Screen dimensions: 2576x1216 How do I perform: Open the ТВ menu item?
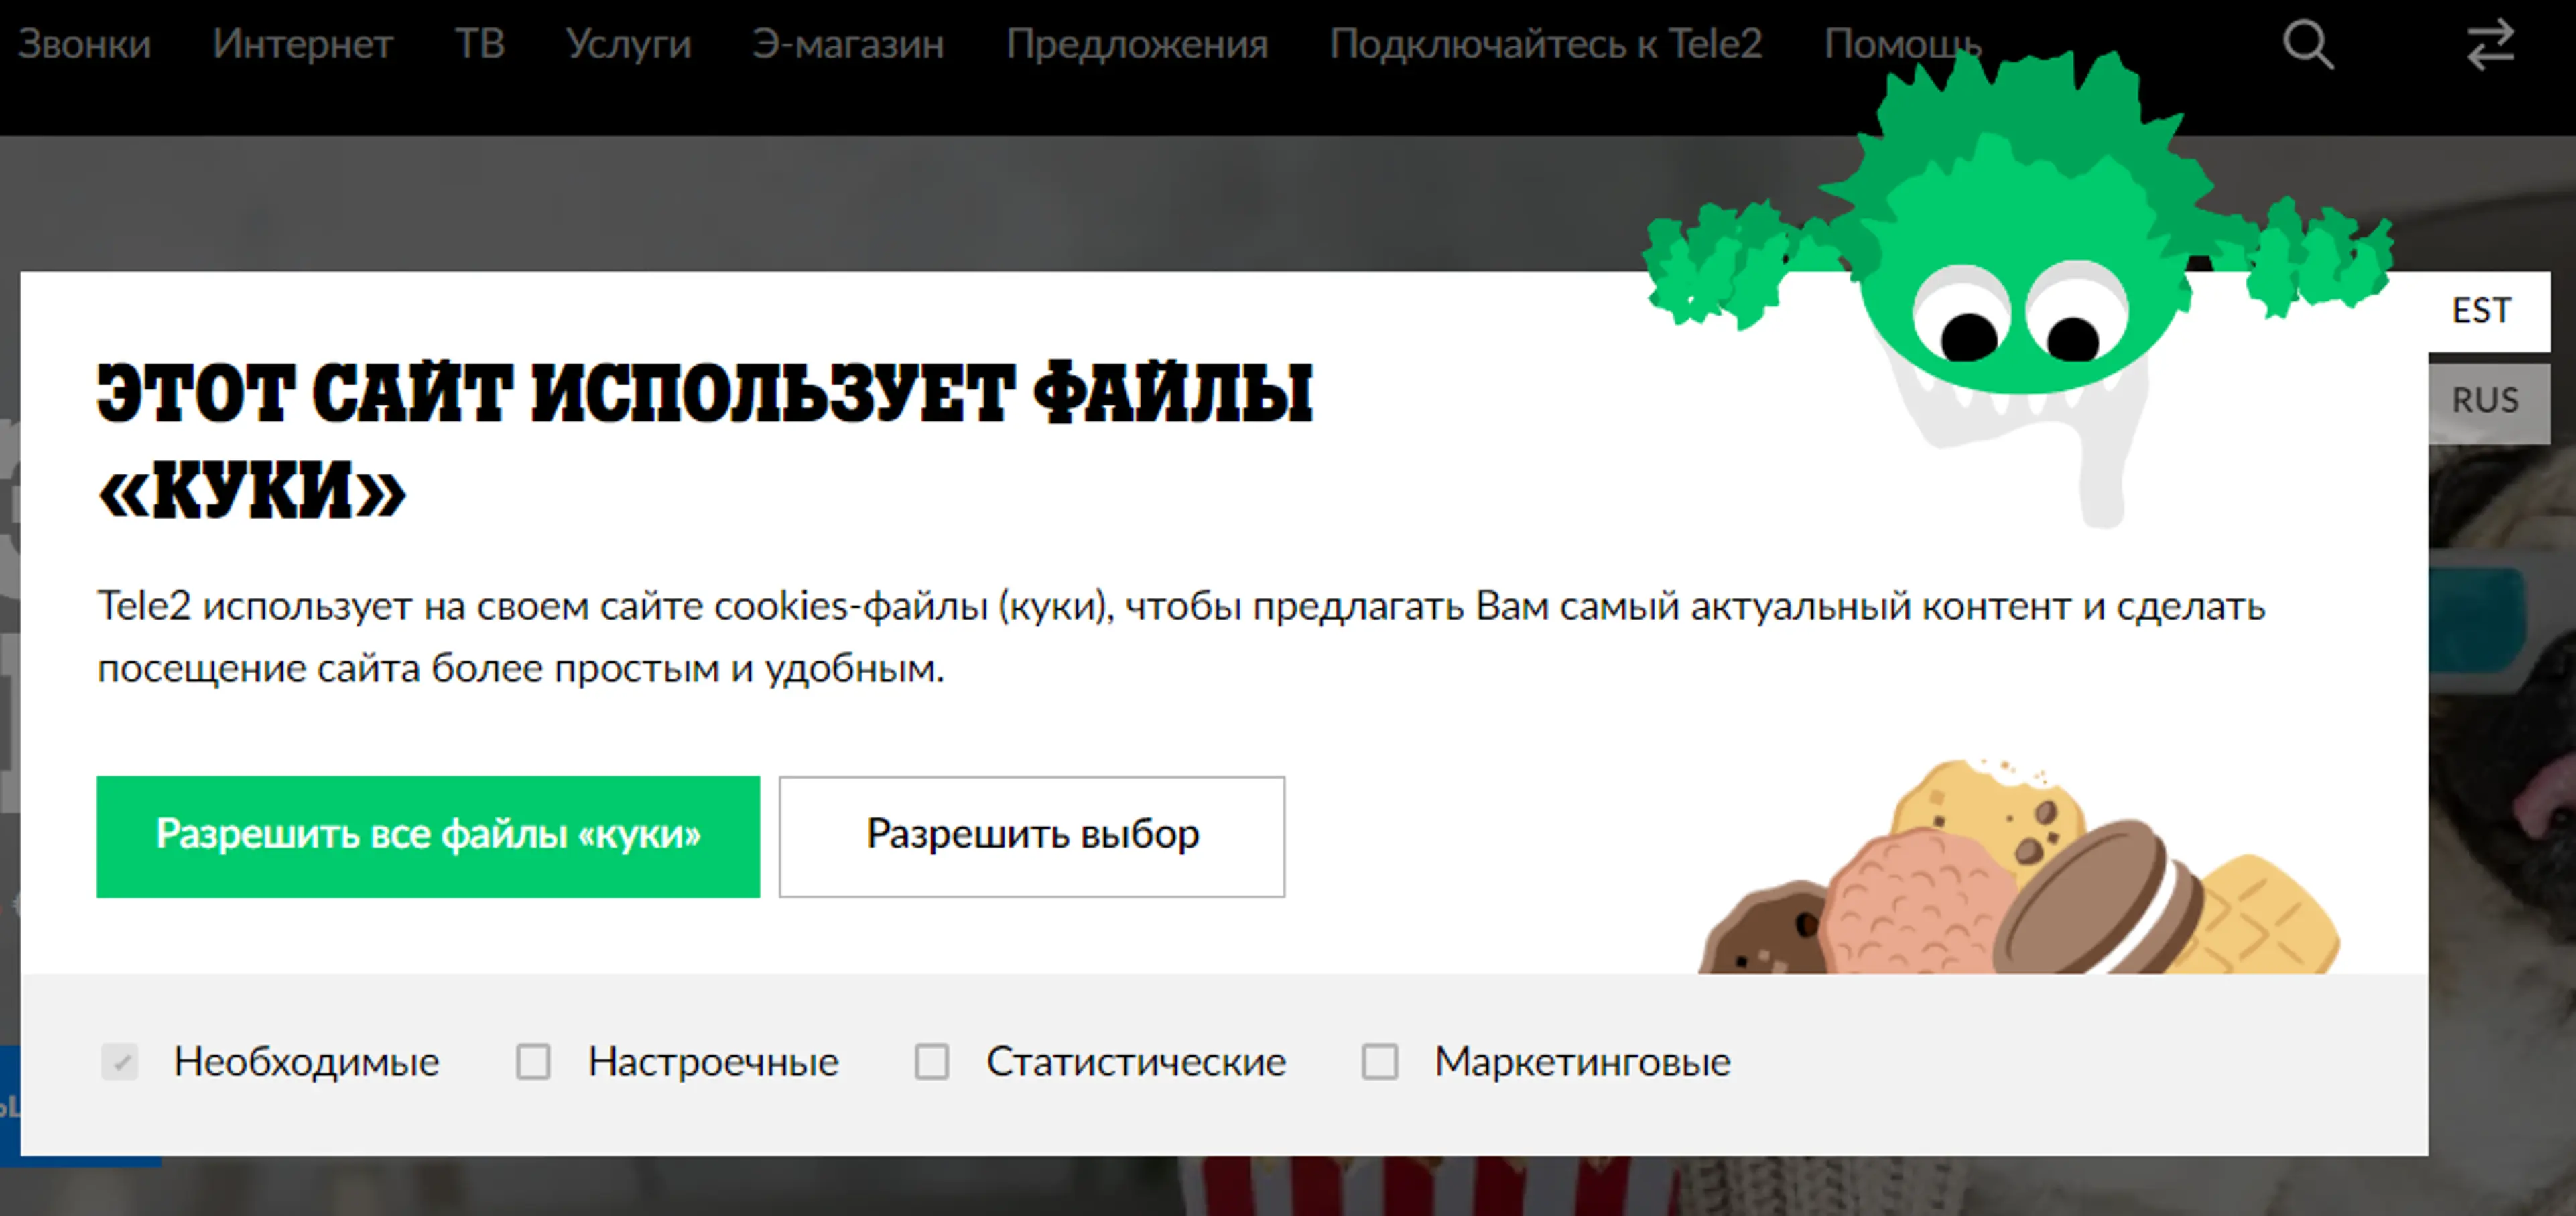point(480,44)
